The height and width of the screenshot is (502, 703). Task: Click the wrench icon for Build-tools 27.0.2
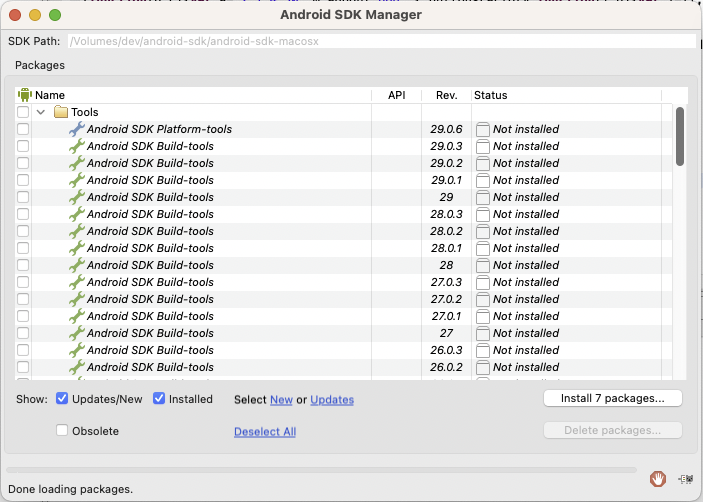(x=77, y=299)
